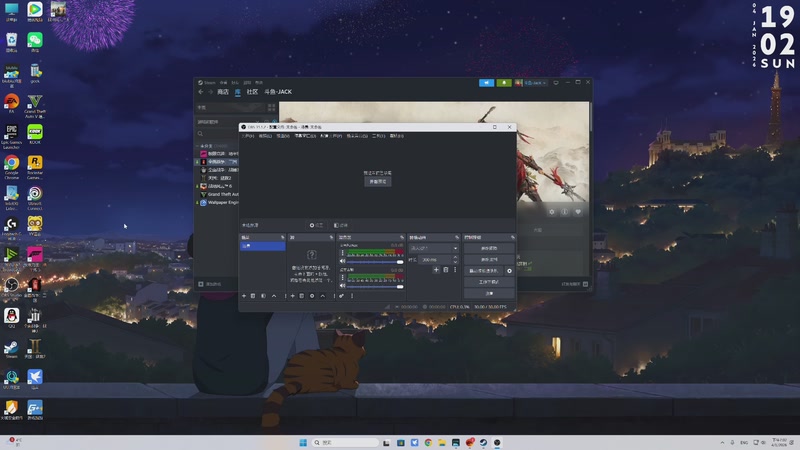Decrease transition duration with down arrow
Image resolution: width=800 pixels, height=450 pixels.
coord(455,262)
